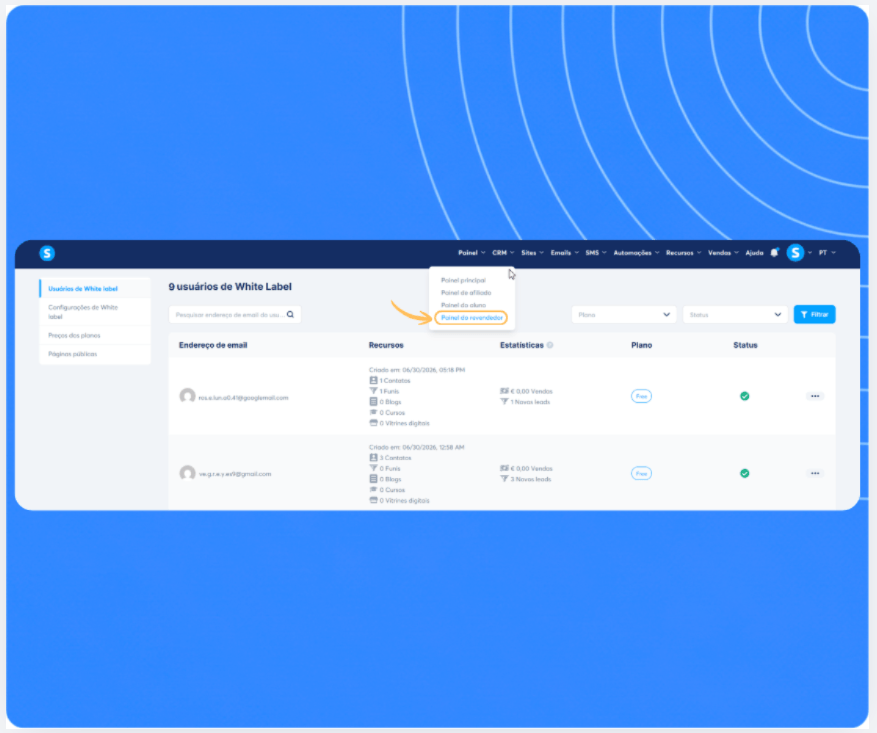Open the Painel dropdown menu
The image size is (877, 733).
471,253
